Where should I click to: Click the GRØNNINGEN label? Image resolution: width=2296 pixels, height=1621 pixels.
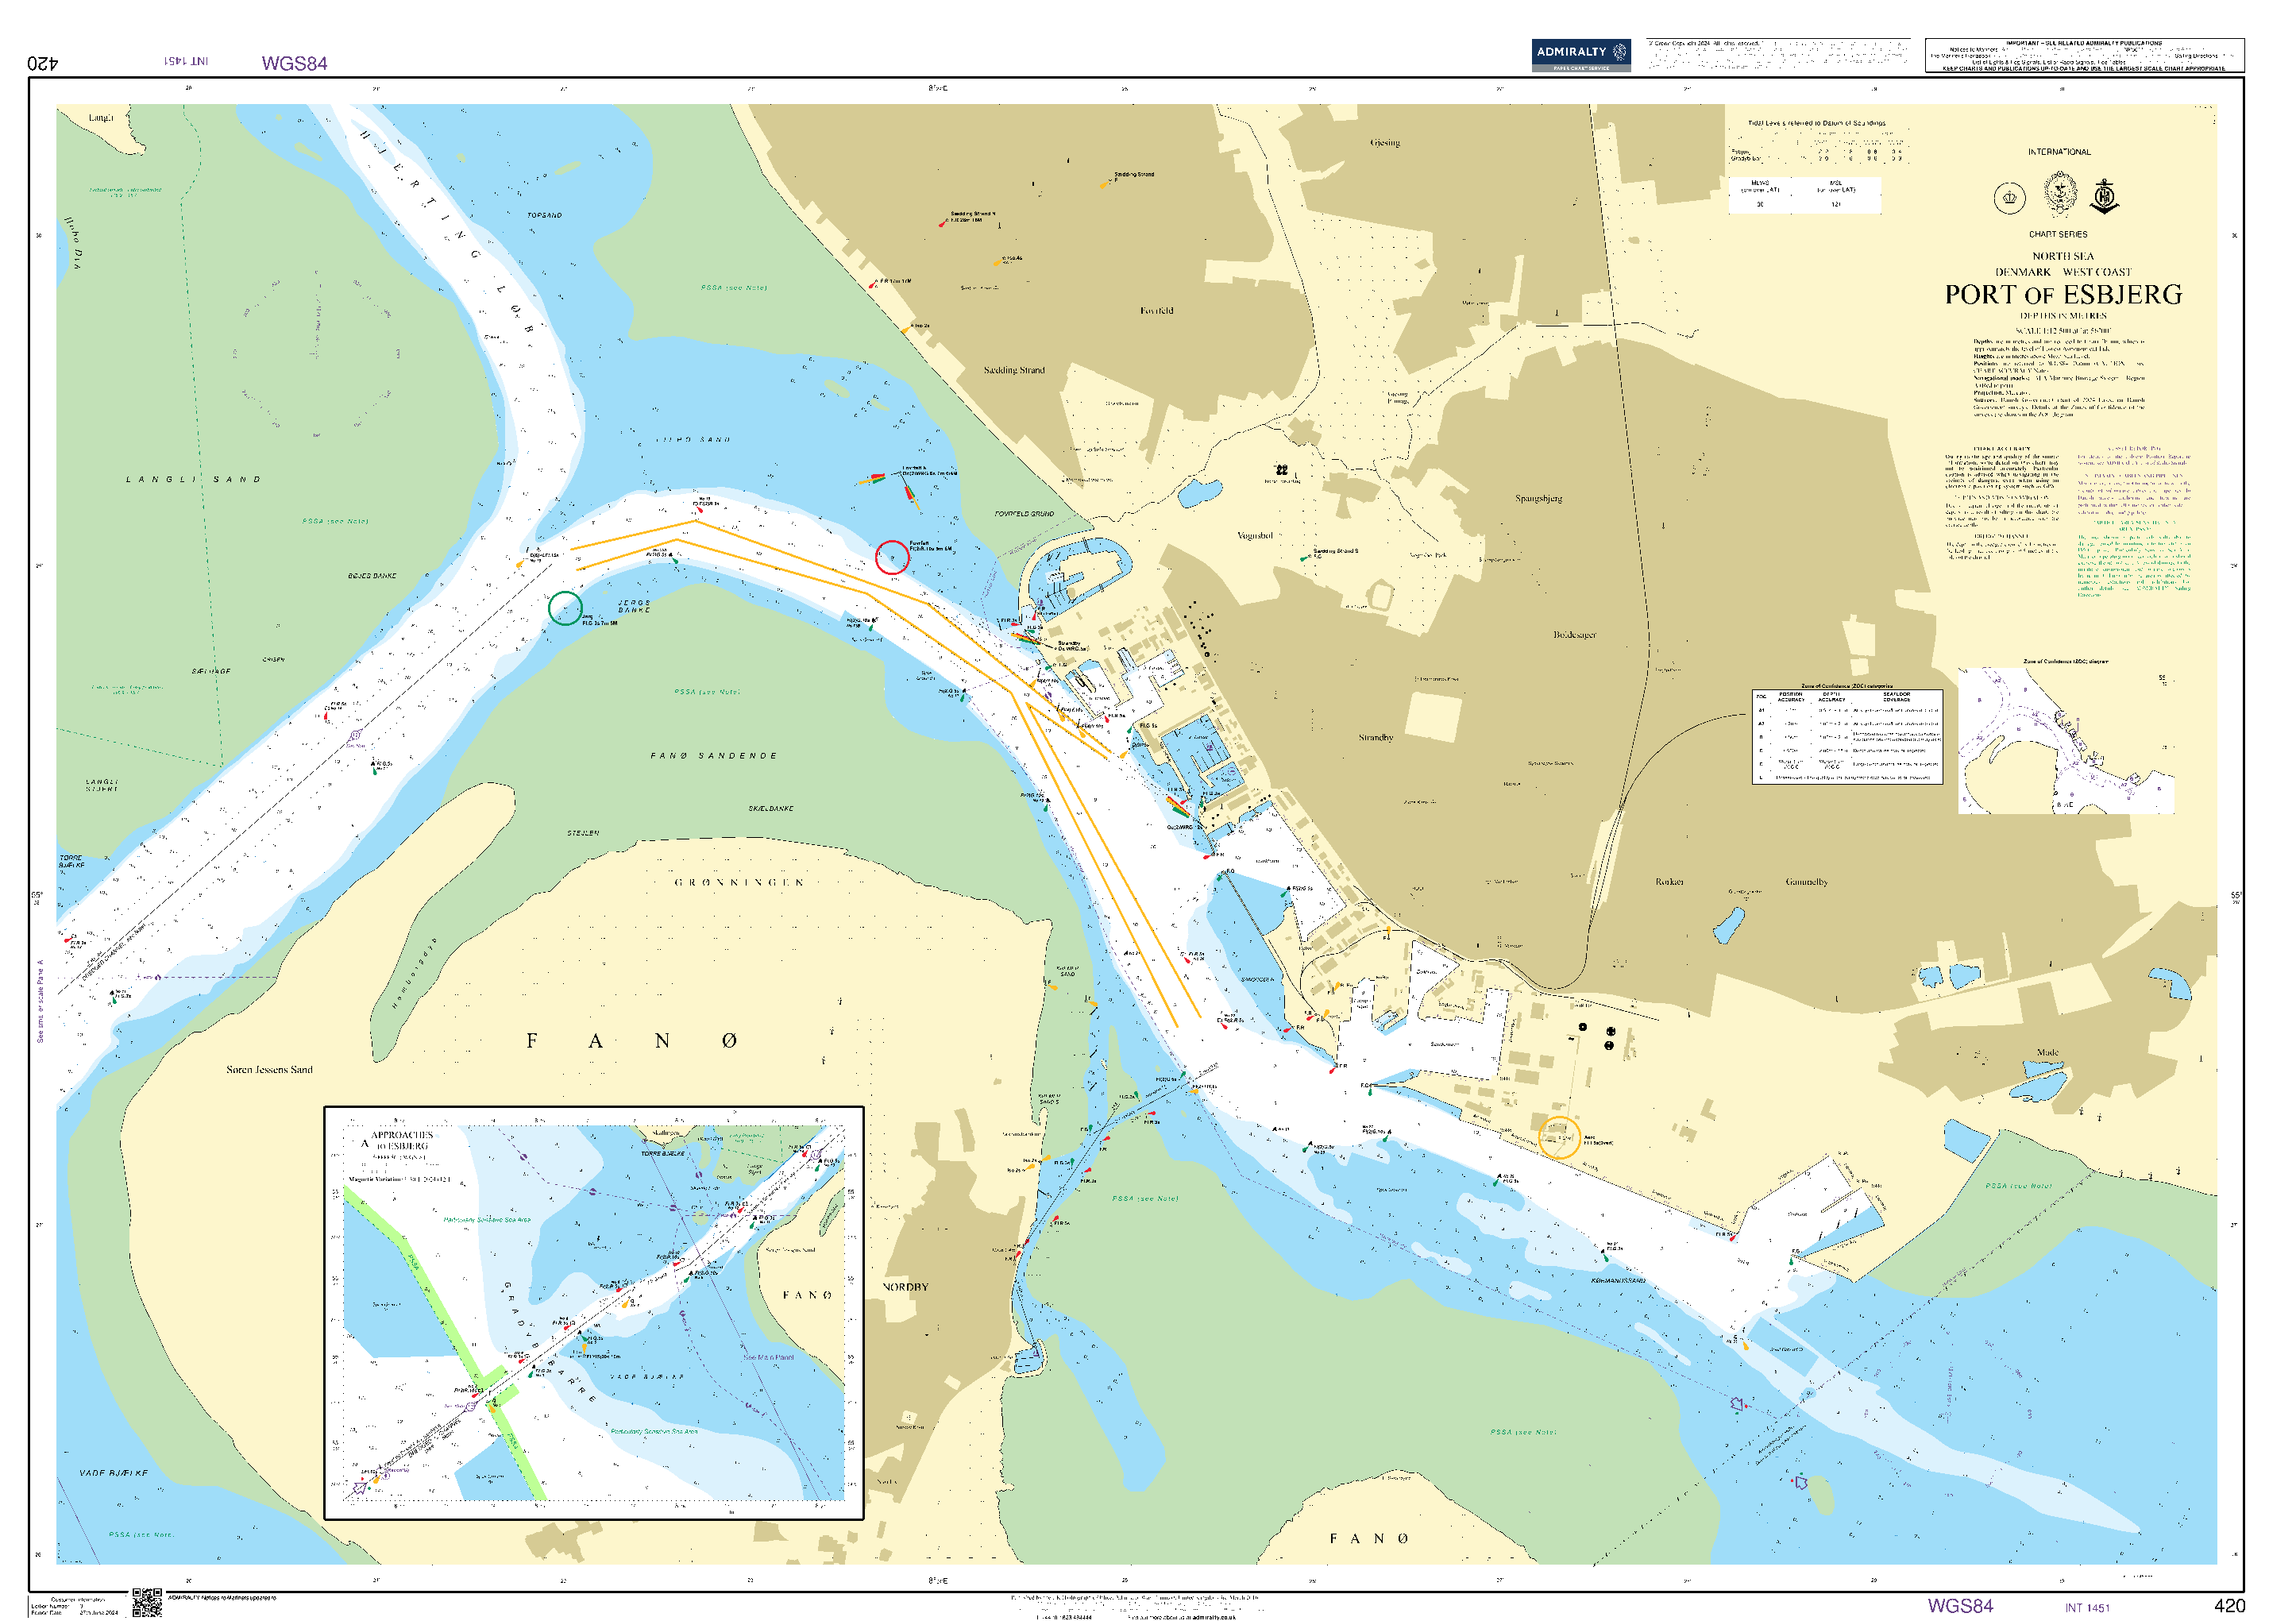pyautogui.click(x=739, y=882)
